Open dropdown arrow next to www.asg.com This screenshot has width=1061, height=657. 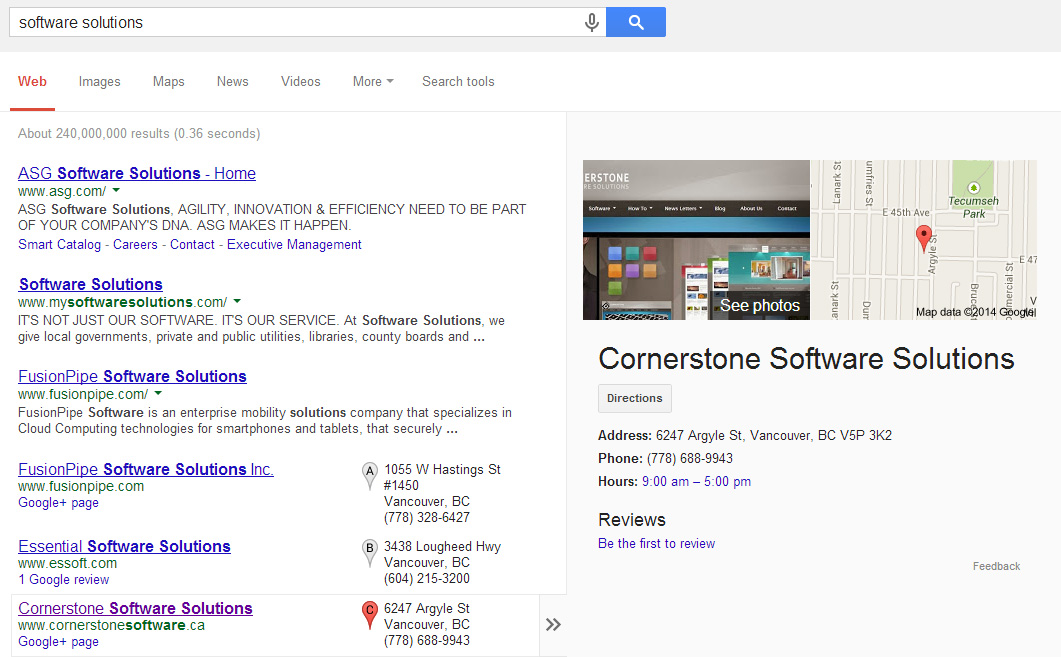(x=116, y=191)
